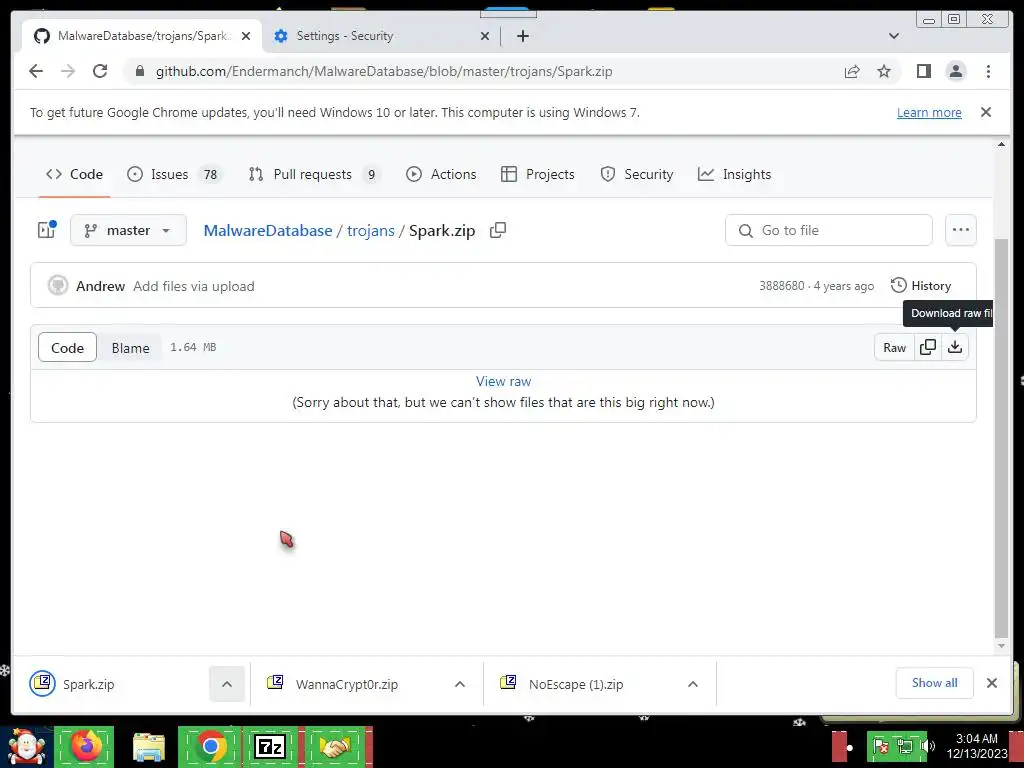Open the Issues tab

(174, 174)
